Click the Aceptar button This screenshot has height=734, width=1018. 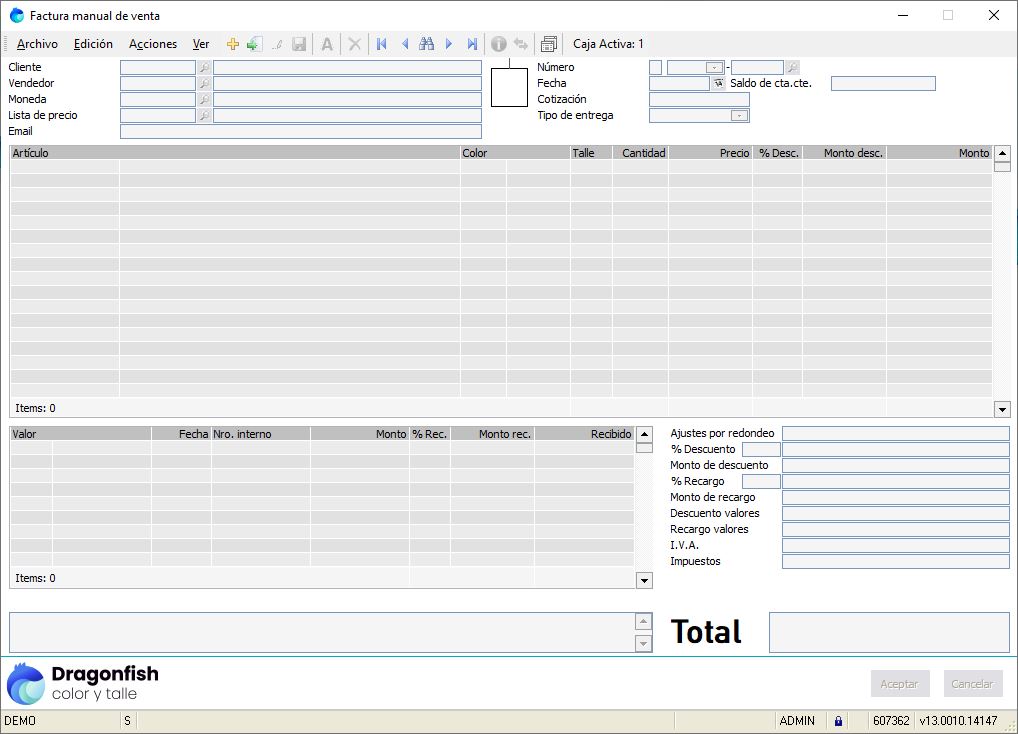click(900, 684)
